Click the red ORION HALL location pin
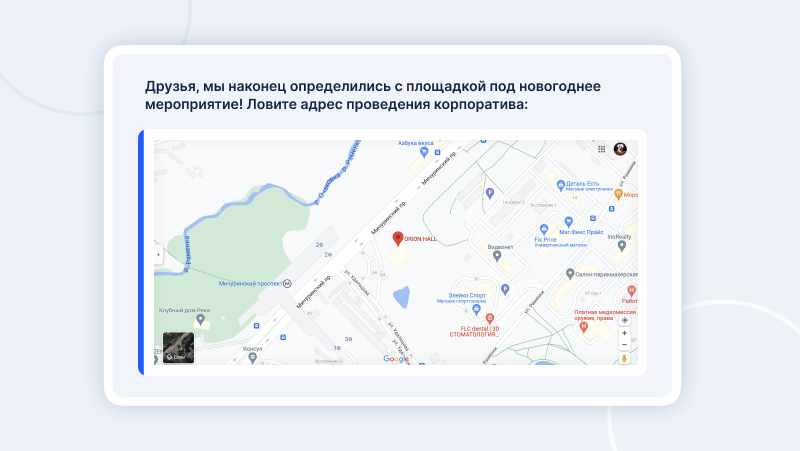The height and width of the screenshot is (451, 800). pyautogui.click(x=397, y=238)
